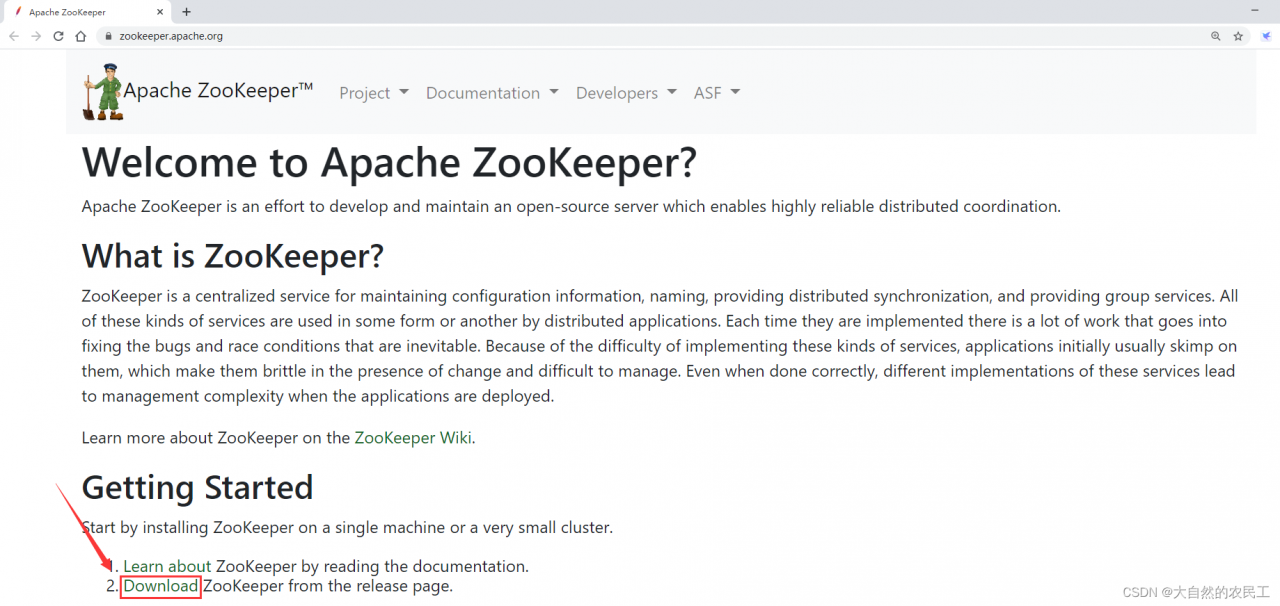Focus the zookeeper.apache.org address bar
The height and width of the screenshot is (606, 1280).
click(x=650, y=36)
